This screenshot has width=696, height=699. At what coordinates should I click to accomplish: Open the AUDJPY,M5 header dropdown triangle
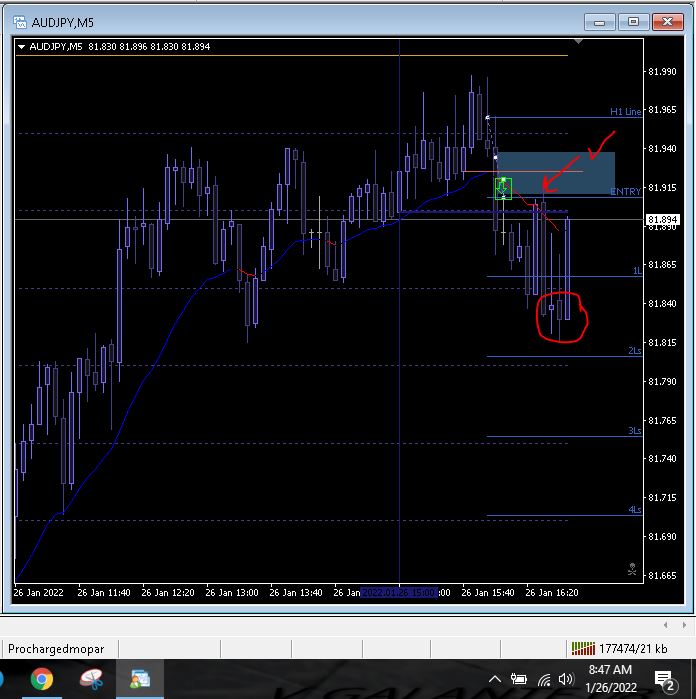tap(21, 46)
